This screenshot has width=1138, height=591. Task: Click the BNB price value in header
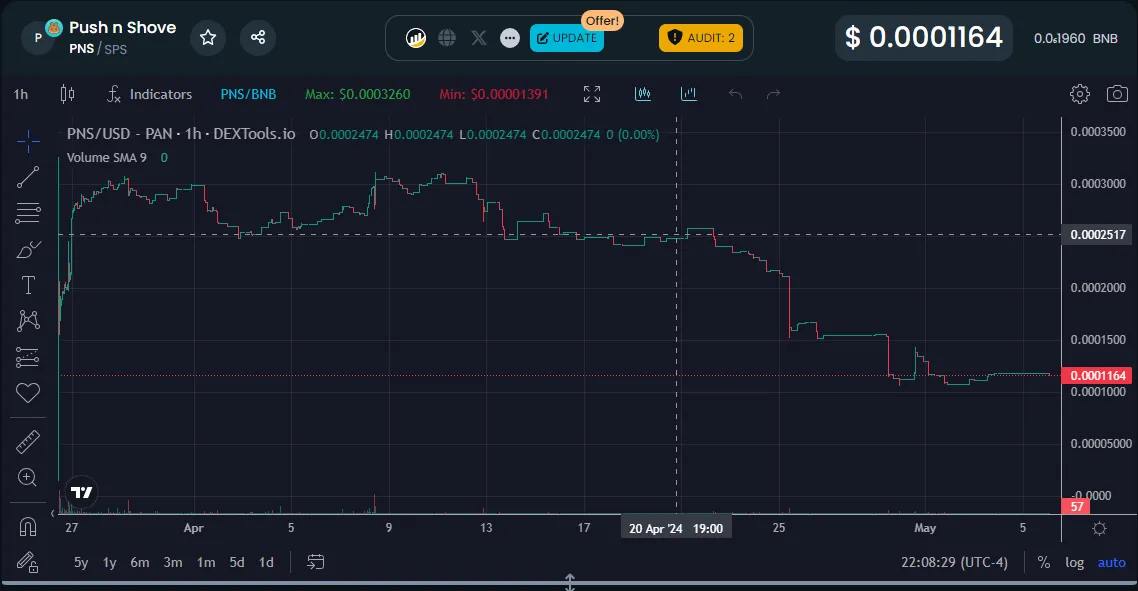point(1076,38)
